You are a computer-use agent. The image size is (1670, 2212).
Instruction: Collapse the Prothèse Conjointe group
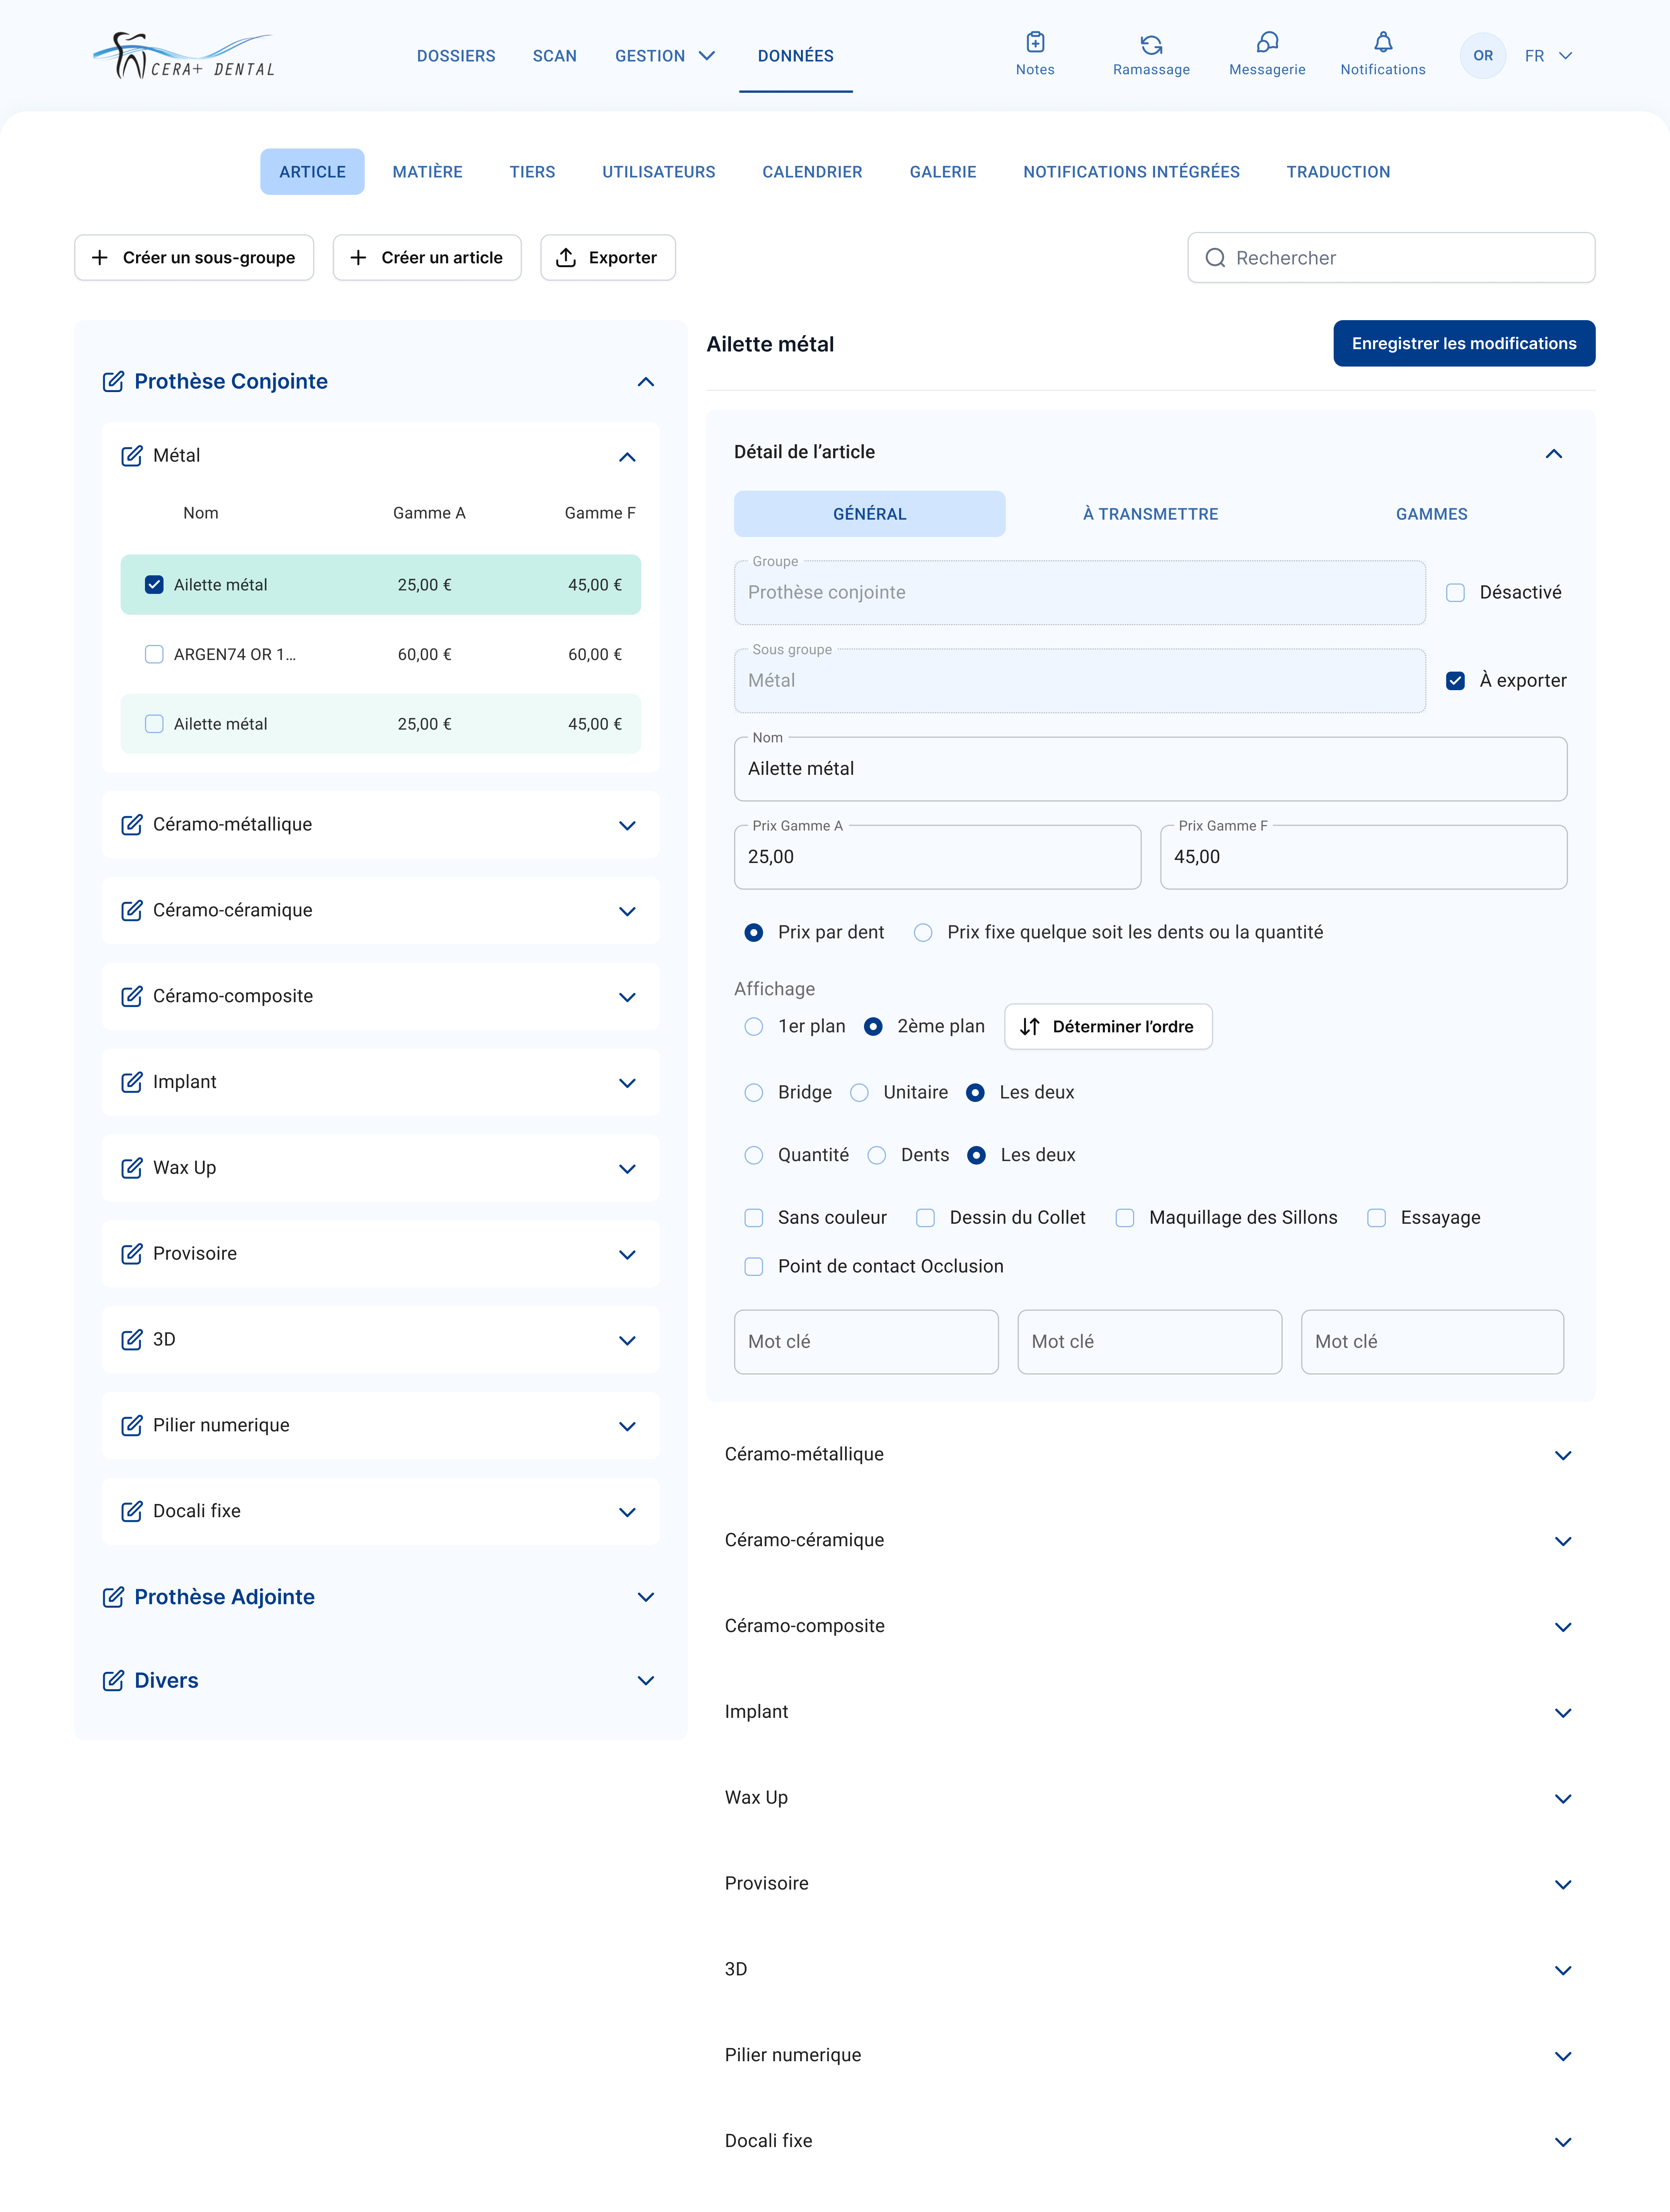646,382
